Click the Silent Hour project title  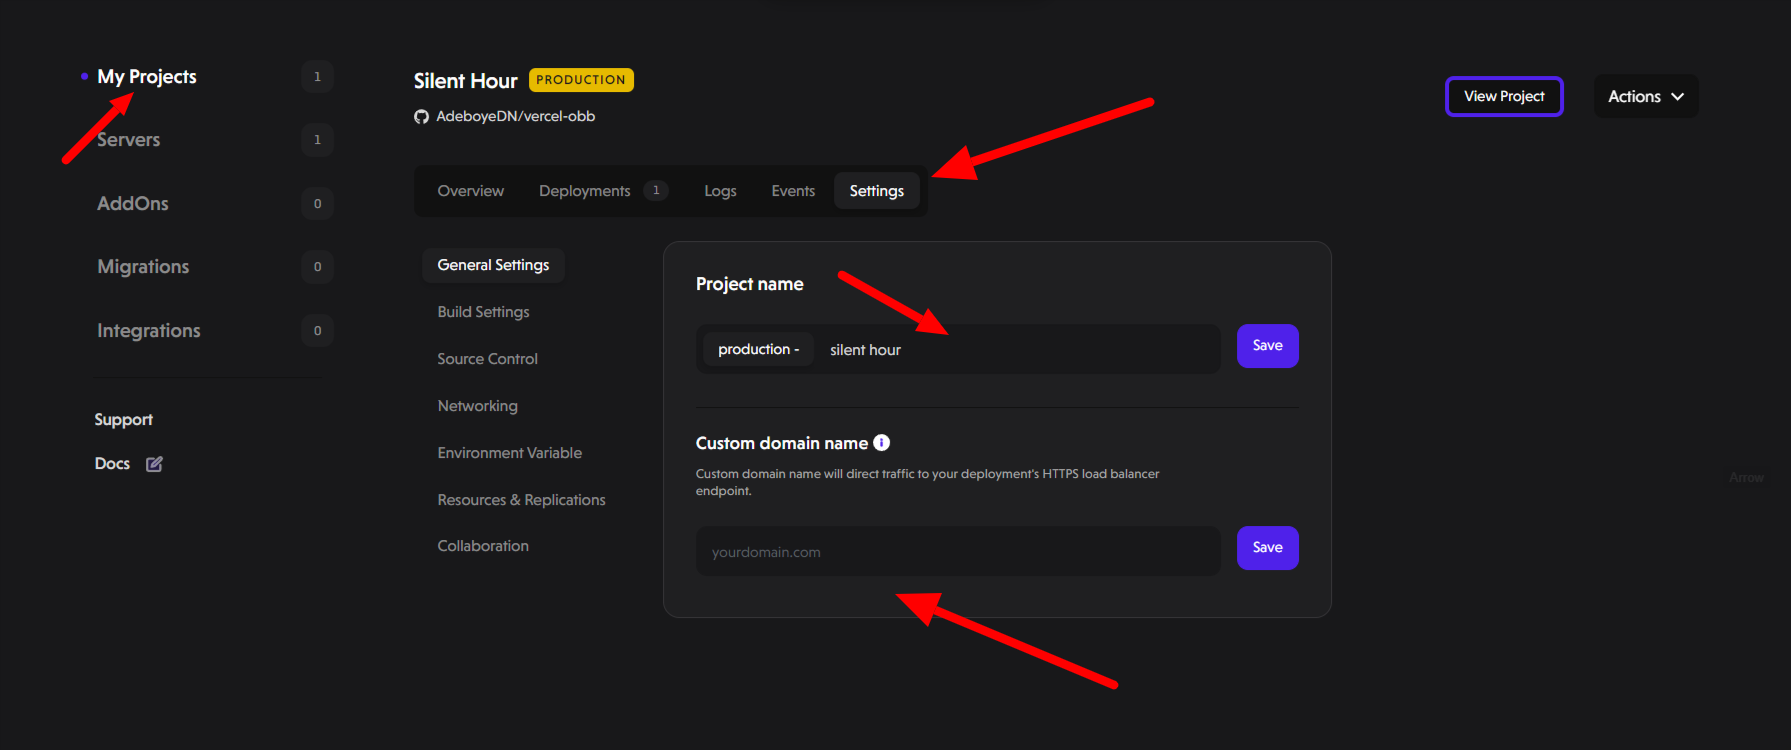466,81
